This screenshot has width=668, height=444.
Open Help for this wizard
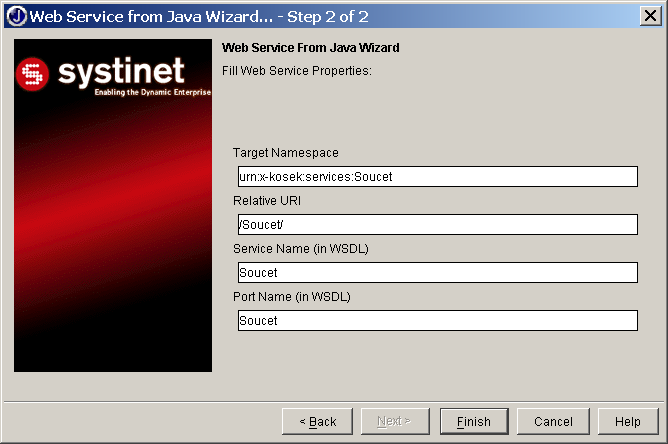[628, 421]
